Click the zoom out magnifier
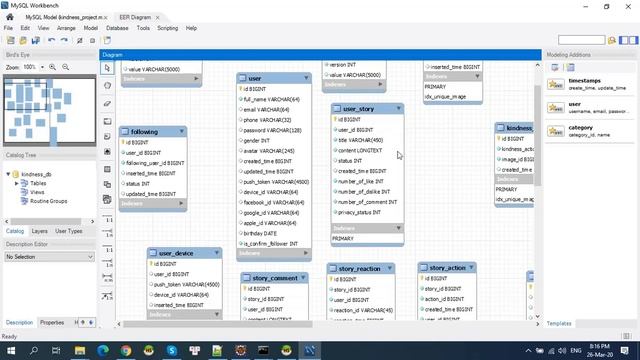Screen dimensions: 640x360 point(65,67)
